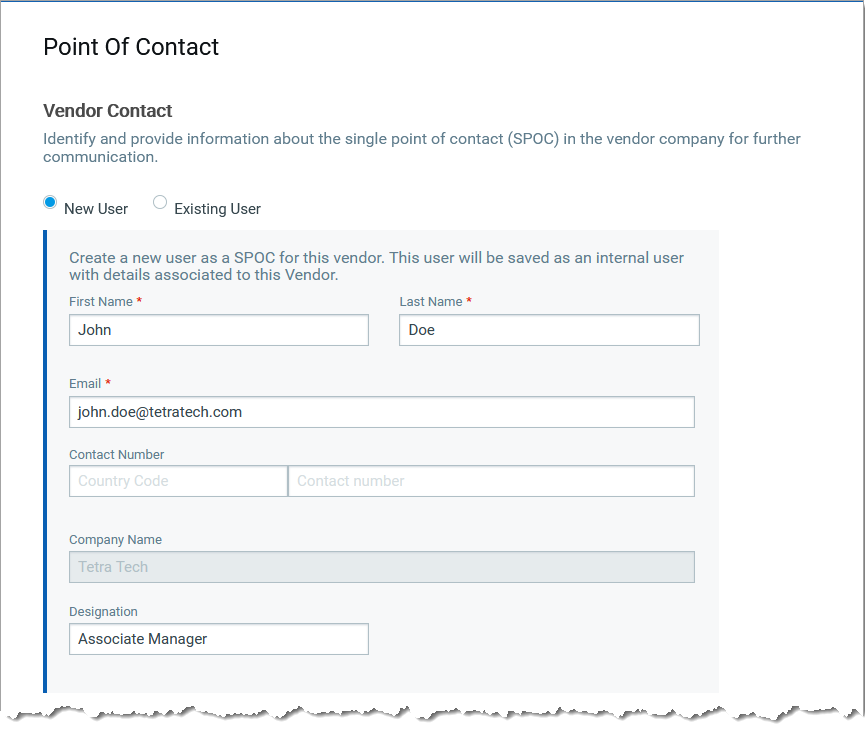Click the Vendor Contact section heading
This screenshot has height=730, width=865.
[108, 111]
